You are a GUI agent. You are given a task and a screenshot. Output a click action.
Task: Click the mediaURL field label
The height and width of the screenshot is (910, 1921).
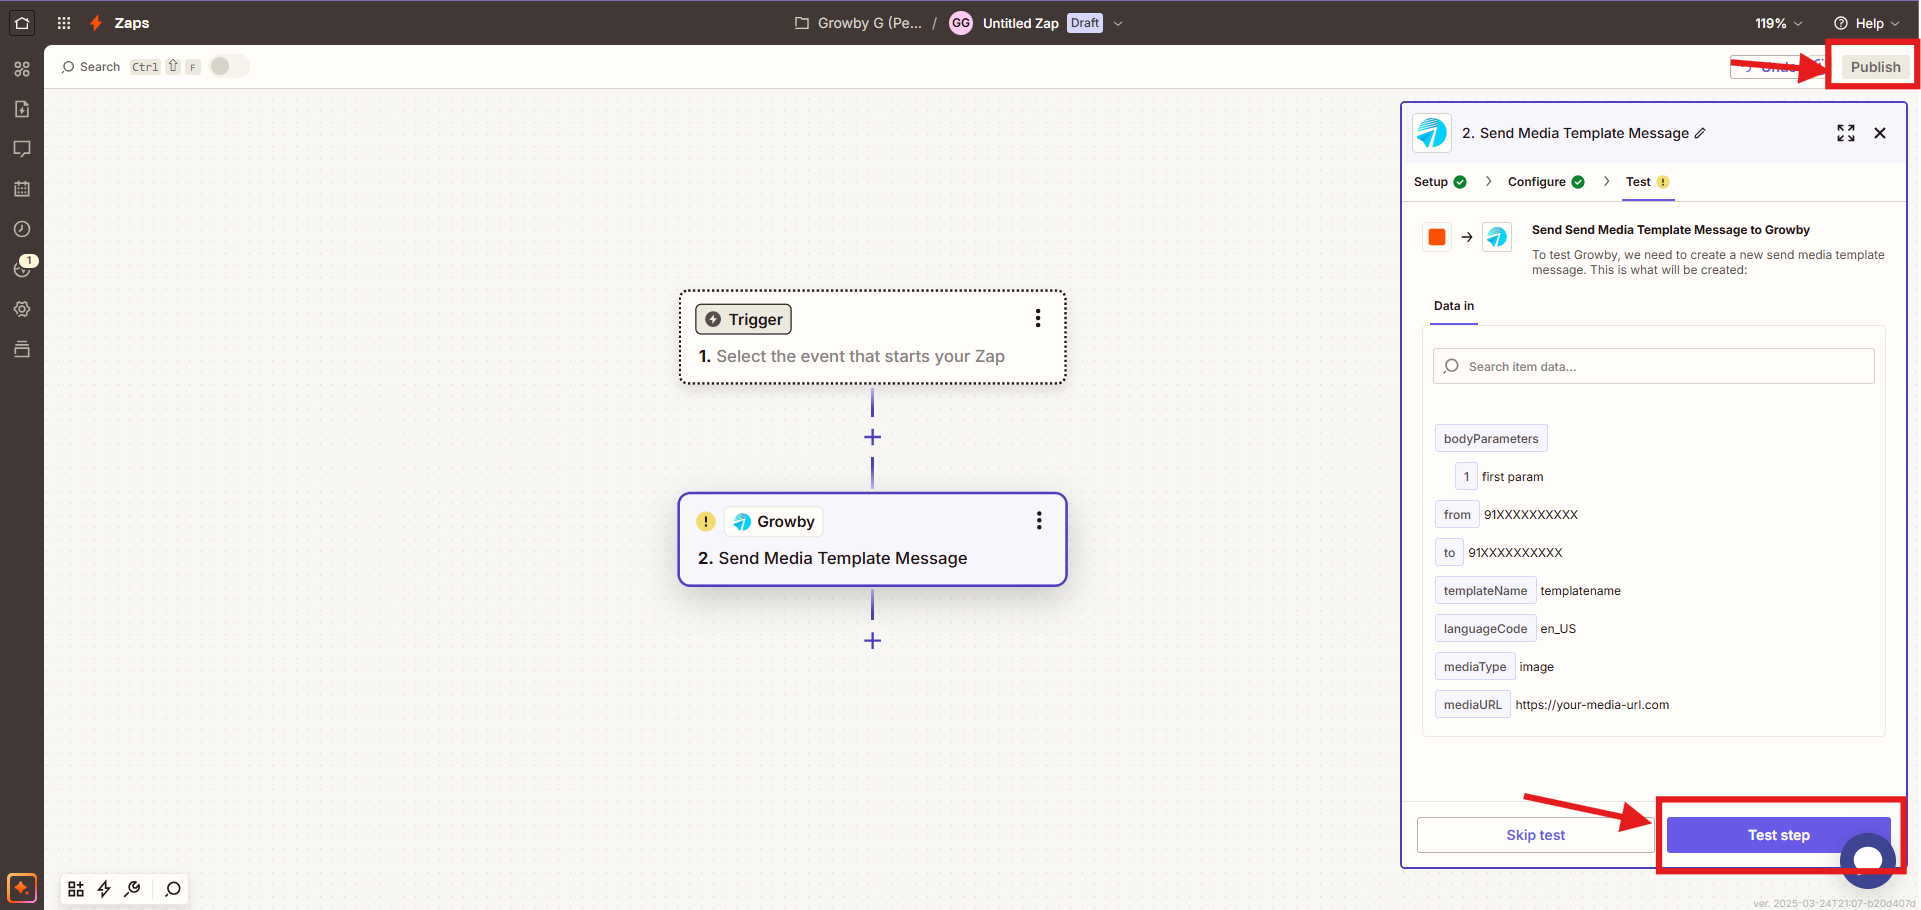point(1472,705)
